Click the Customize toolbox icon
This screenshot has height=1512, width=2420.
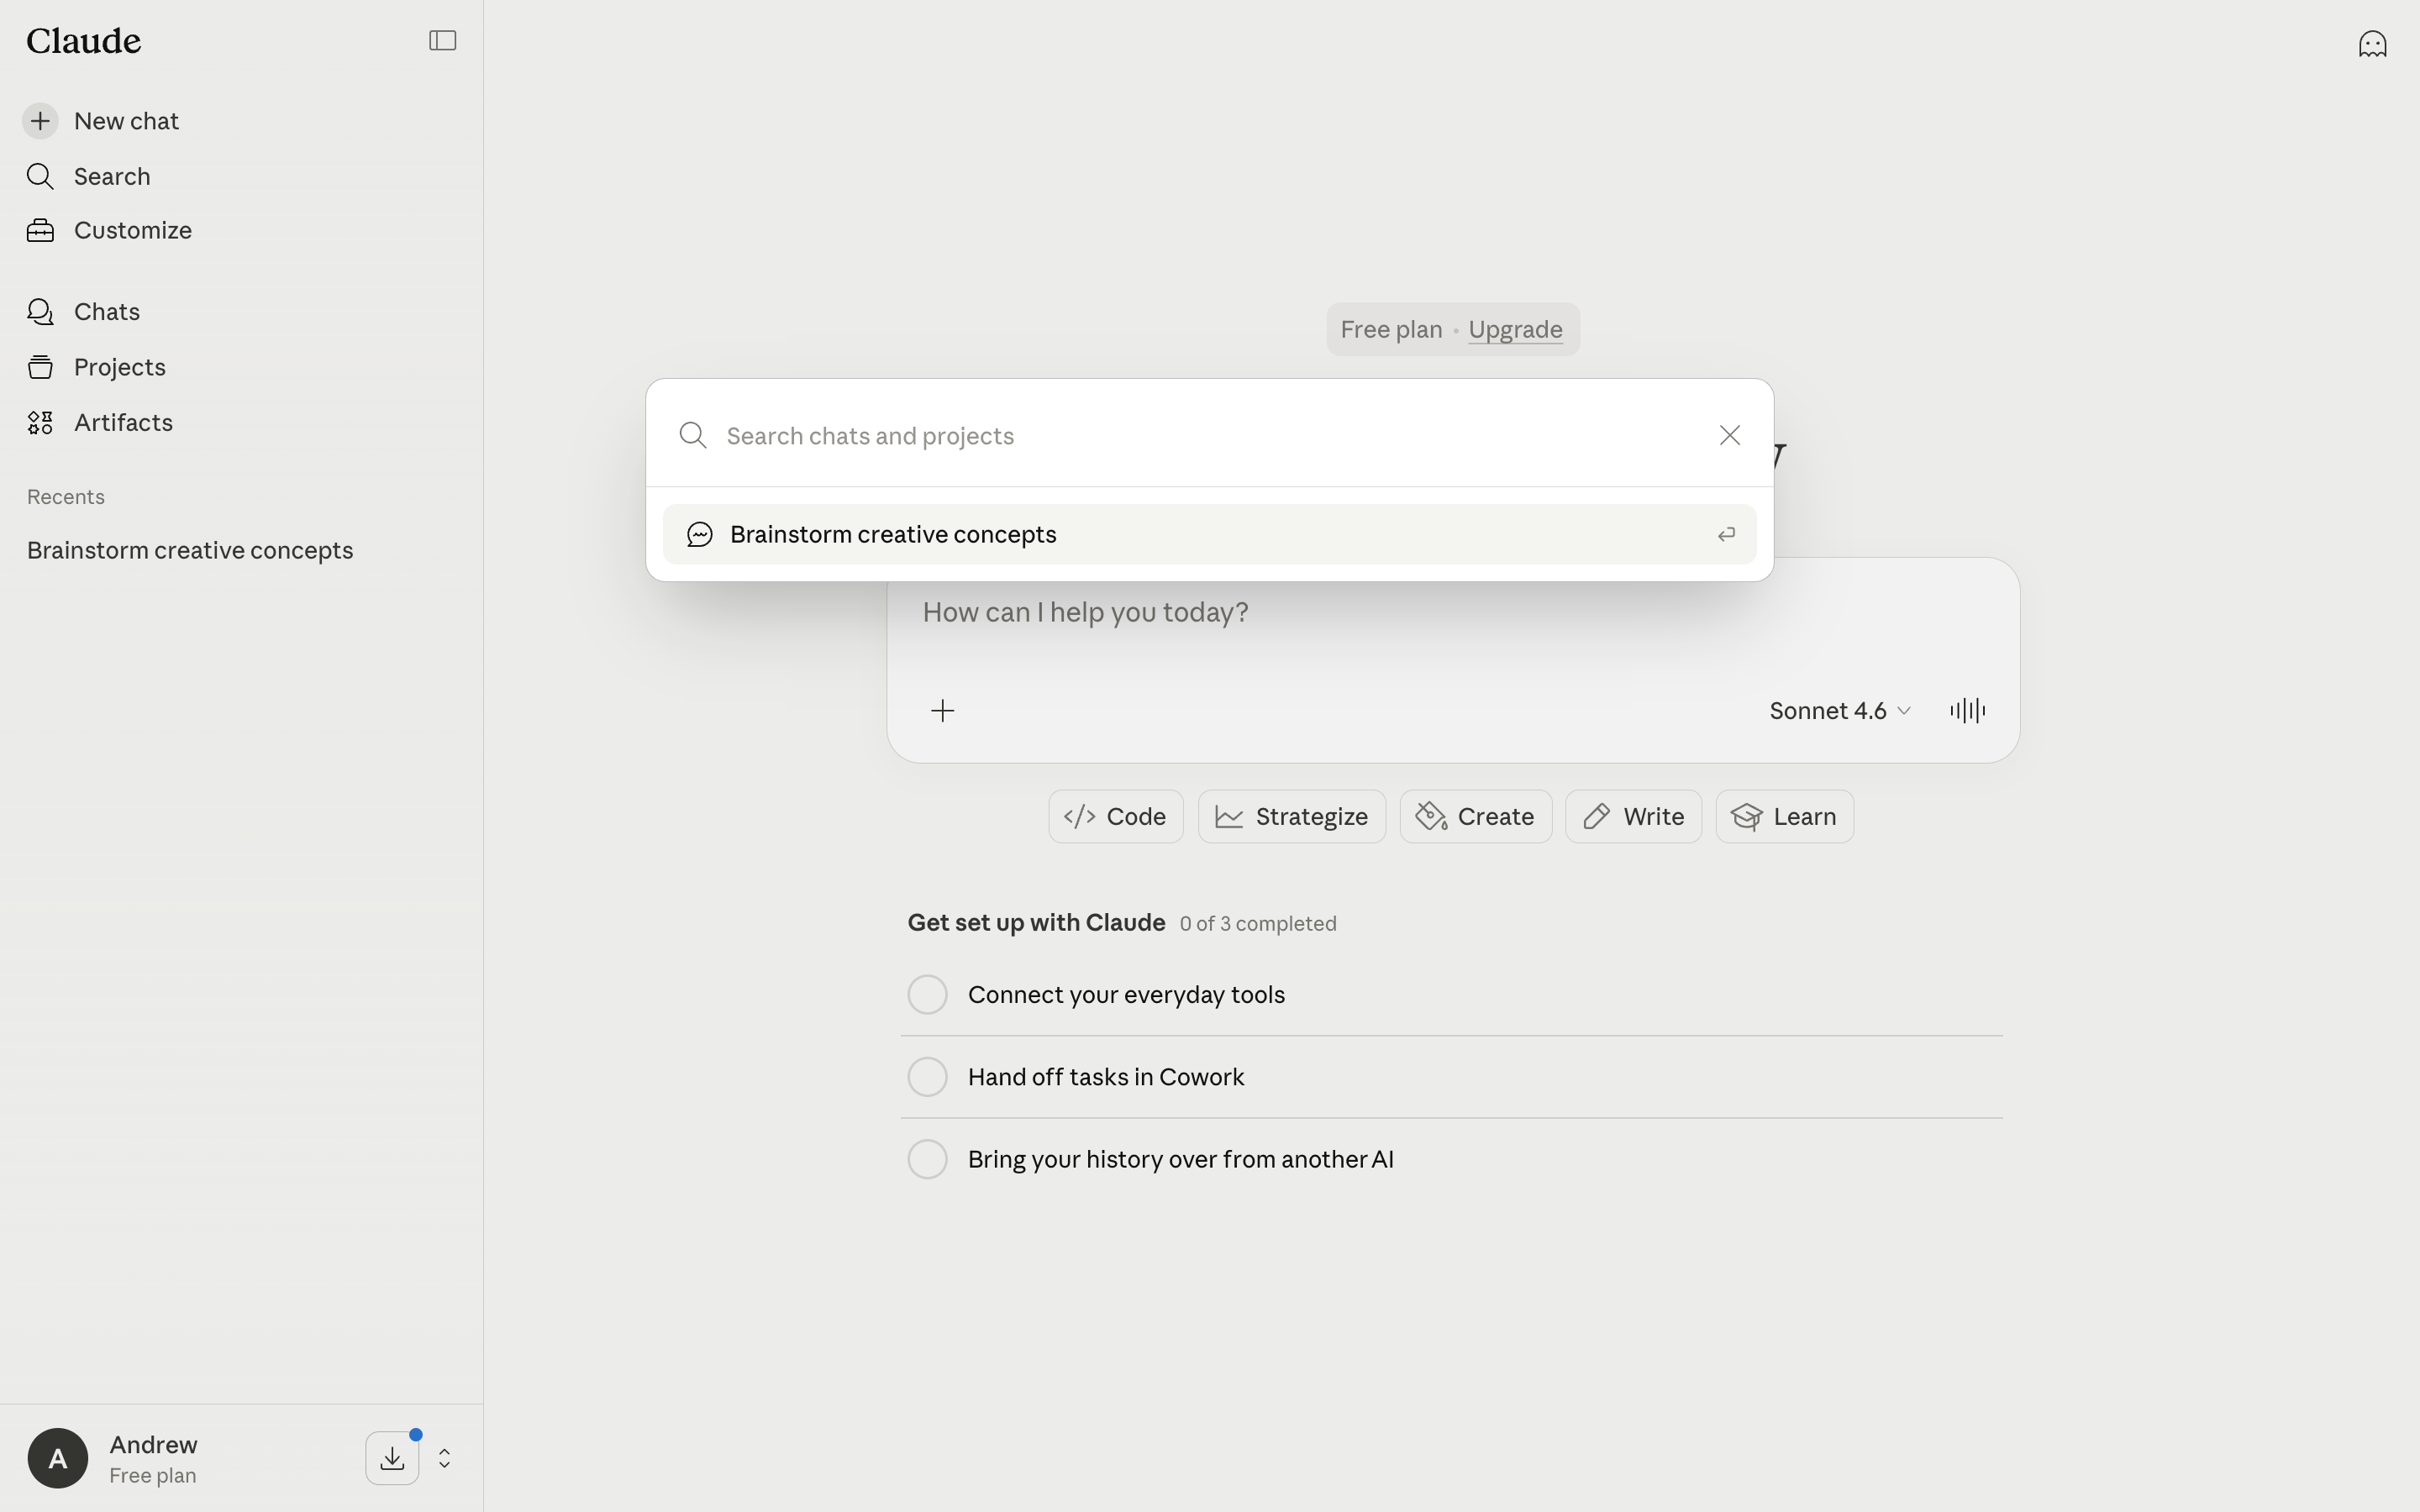pos(40,231)
